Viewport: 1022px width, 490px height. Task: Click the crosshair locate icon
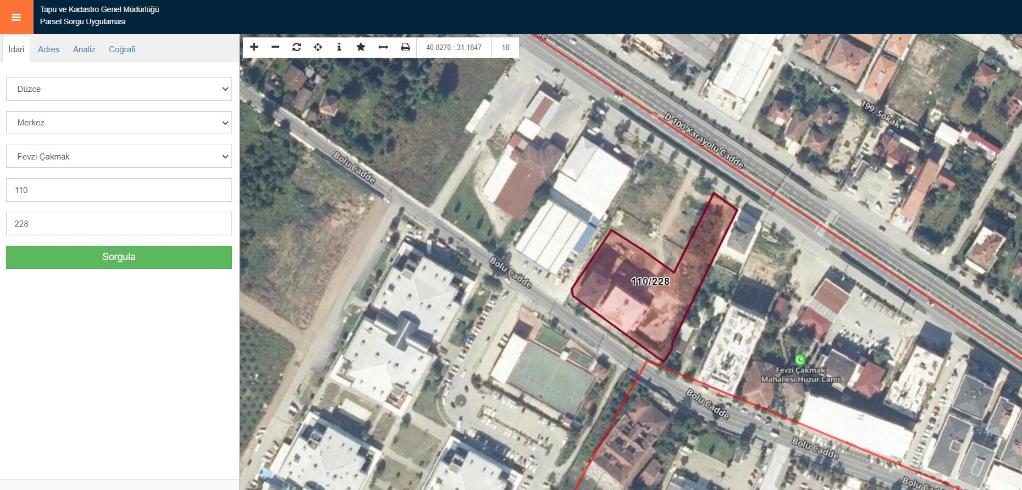318,47
